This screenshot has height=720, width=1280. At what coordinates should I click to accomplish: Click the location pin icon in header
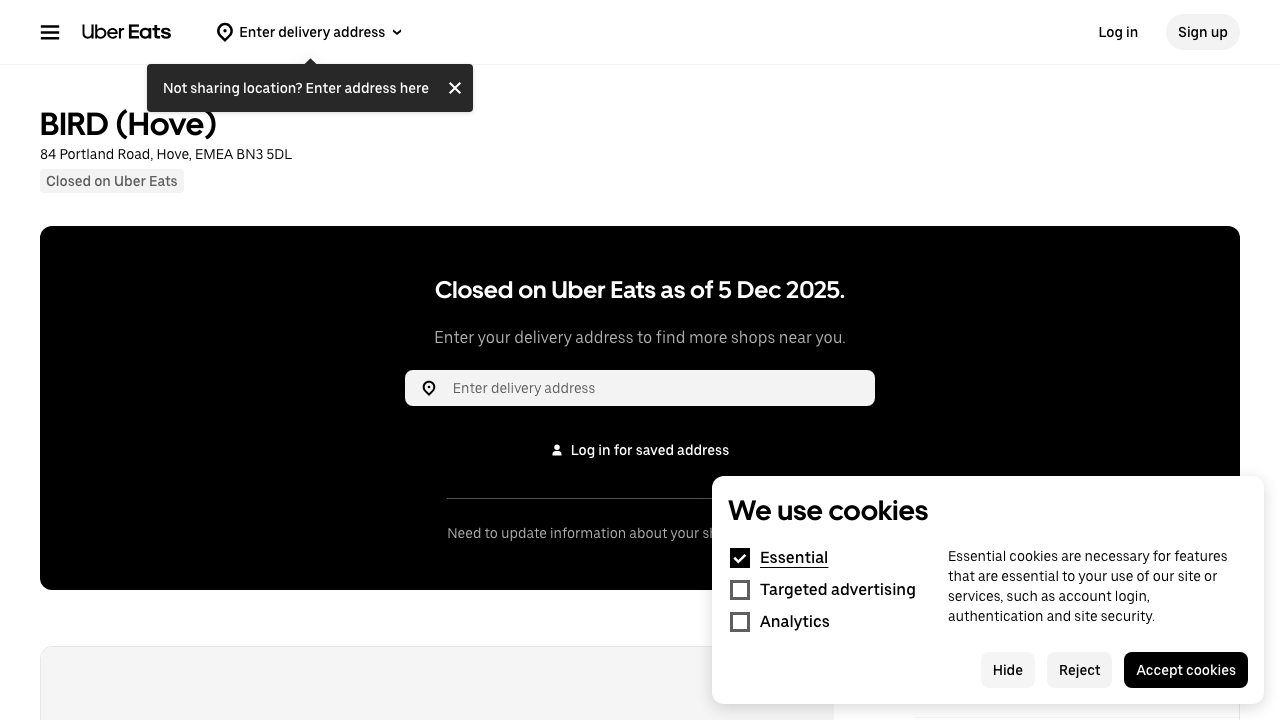click(225, 33)
